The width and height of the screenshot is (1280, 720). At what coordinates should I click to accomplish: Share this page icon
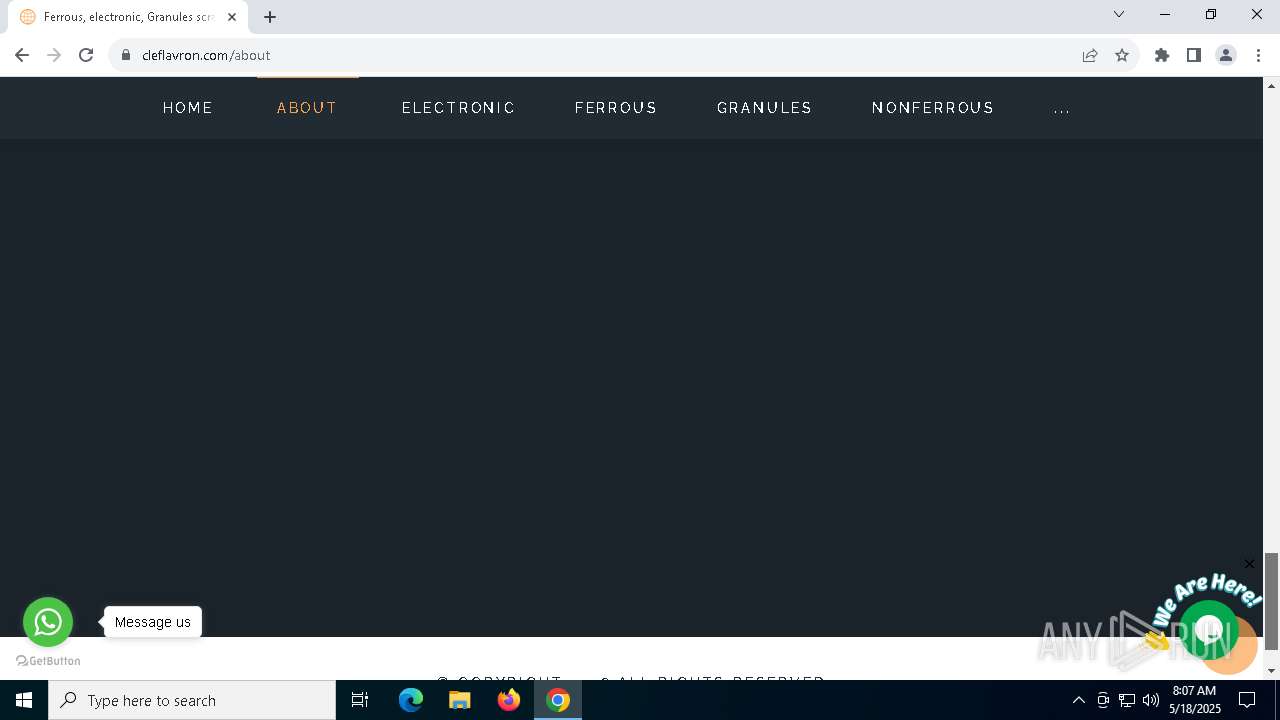coord(1090,55)
